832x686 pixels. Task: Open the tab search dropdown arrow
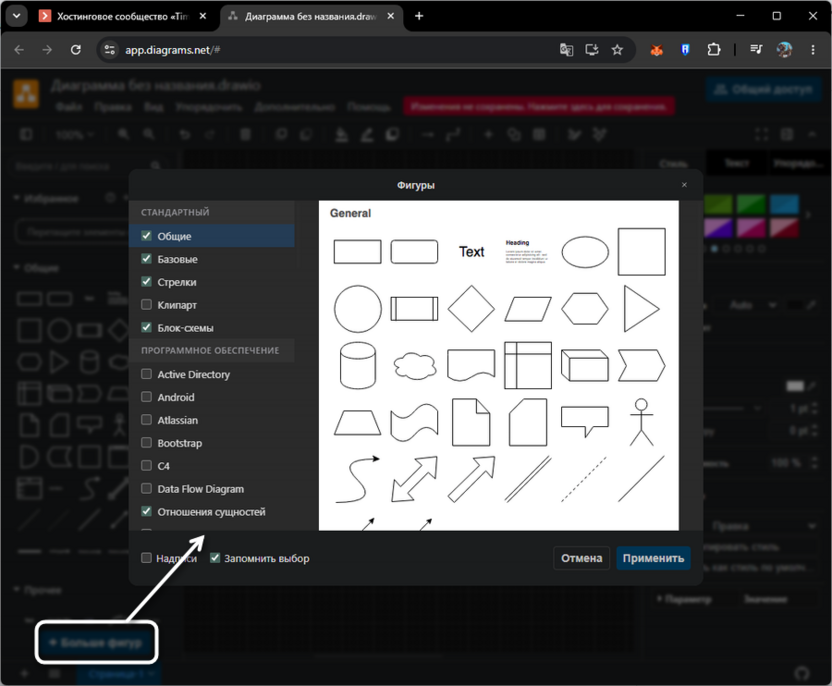coord(16,16)
